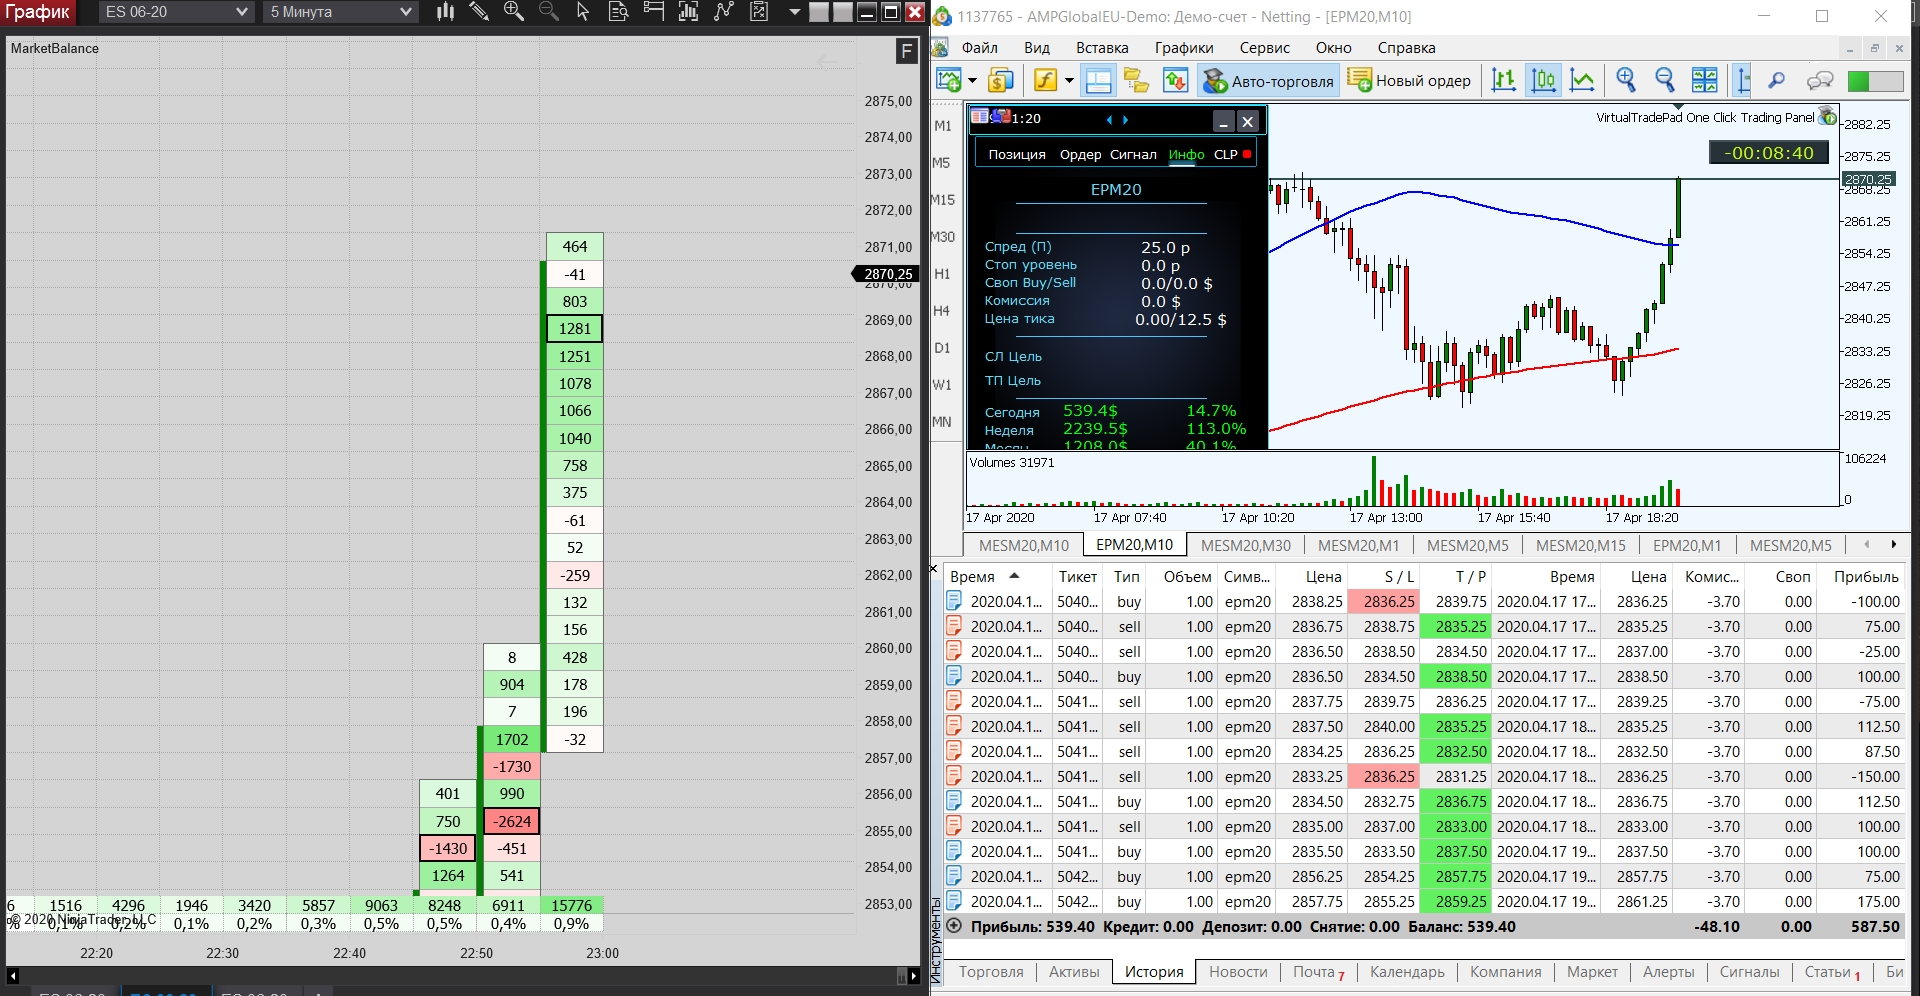Select the cursor pointer tool in NinjaTrader
The image size is (1920, 996).
[583, 12]
